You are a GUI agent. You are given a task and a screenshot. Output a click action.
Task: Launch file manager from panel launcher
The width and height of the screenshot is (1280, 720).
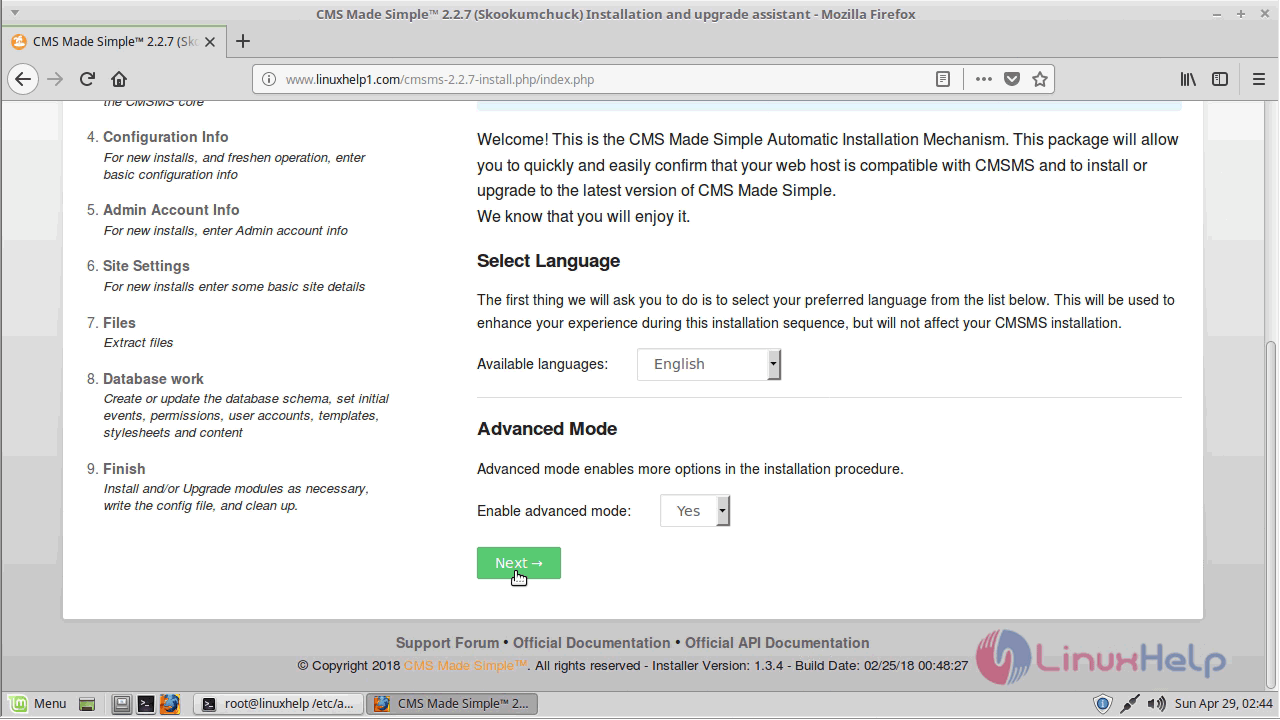121,704
